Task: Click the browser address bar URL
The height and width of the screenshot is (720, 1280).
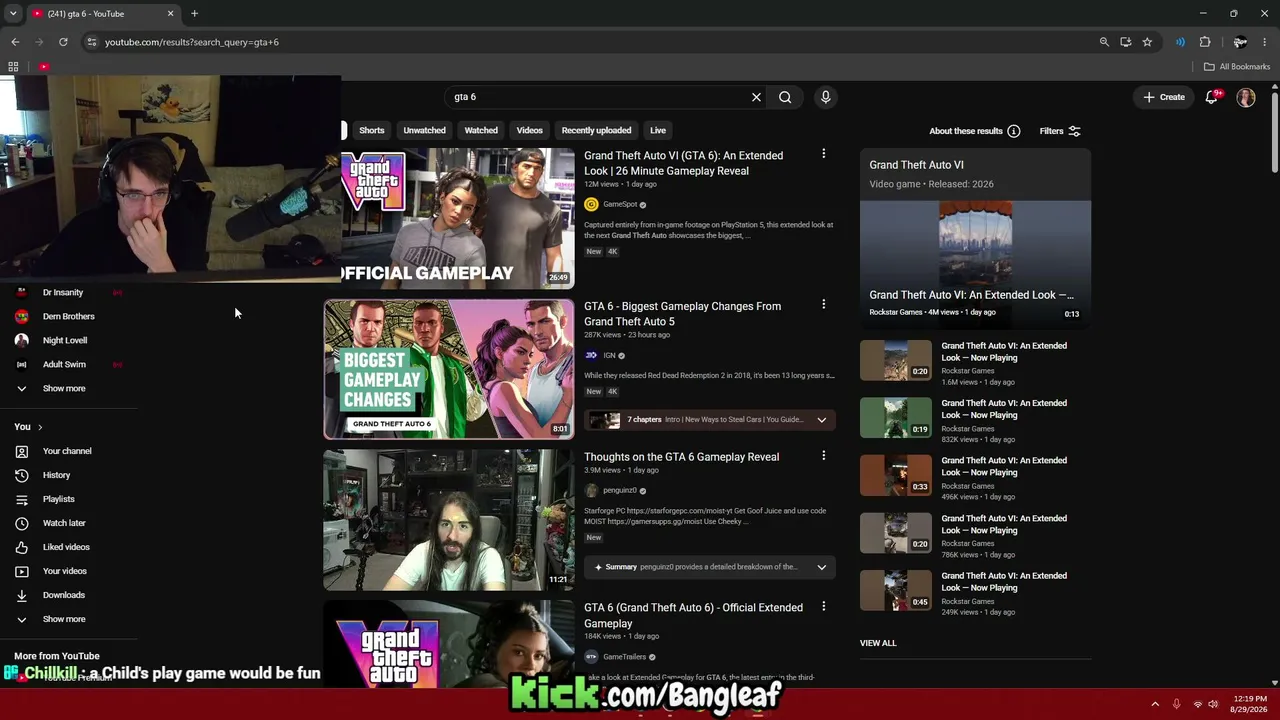Action: [192, 42]
